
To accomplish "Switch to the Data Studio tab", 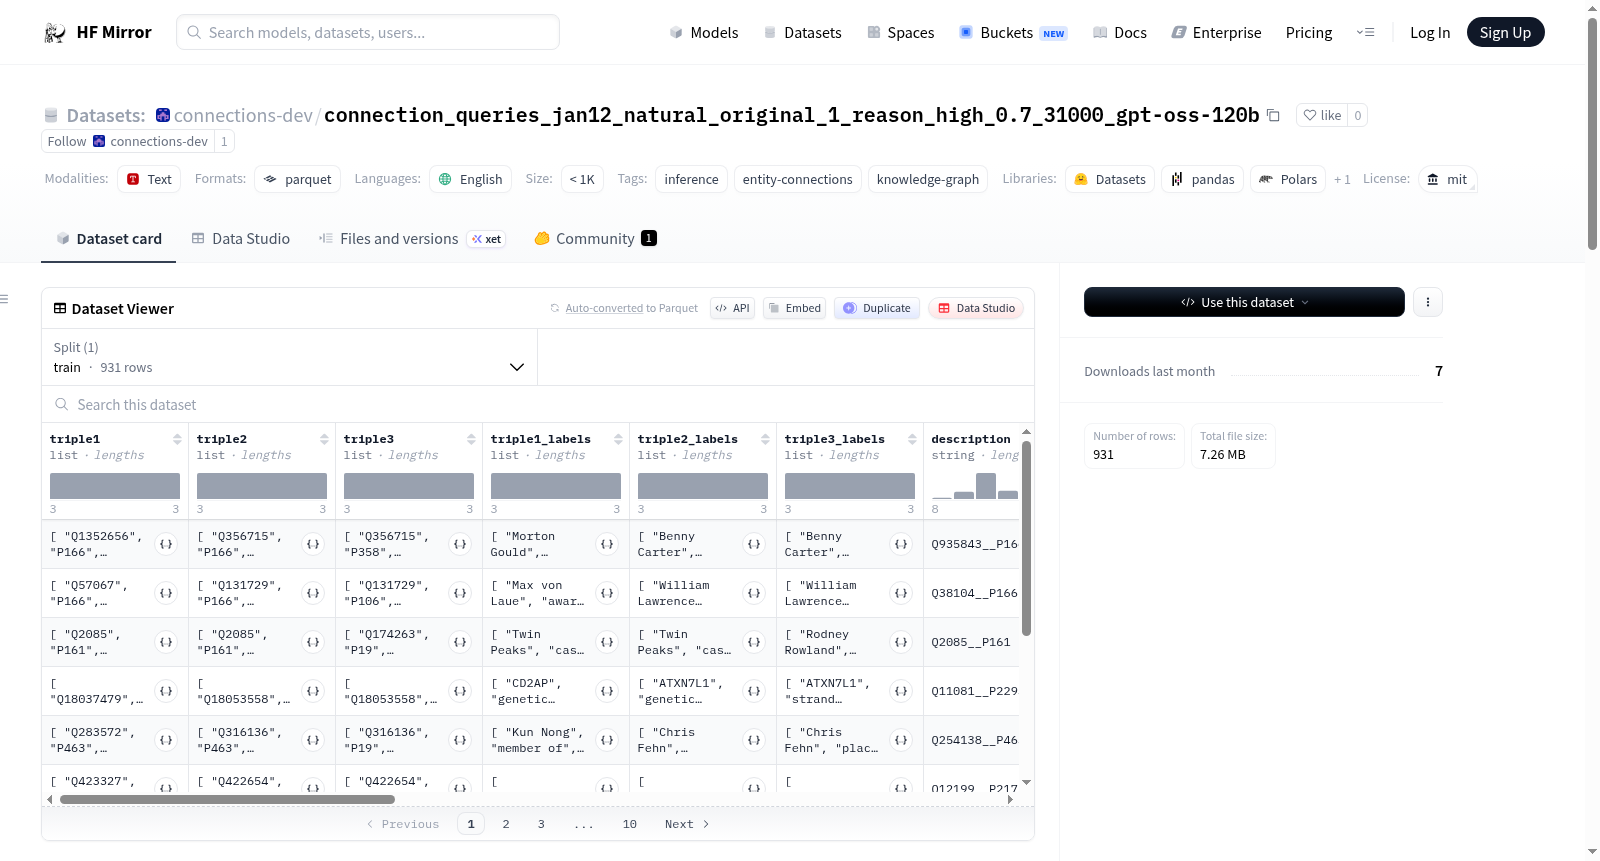I will pos(241,239).
